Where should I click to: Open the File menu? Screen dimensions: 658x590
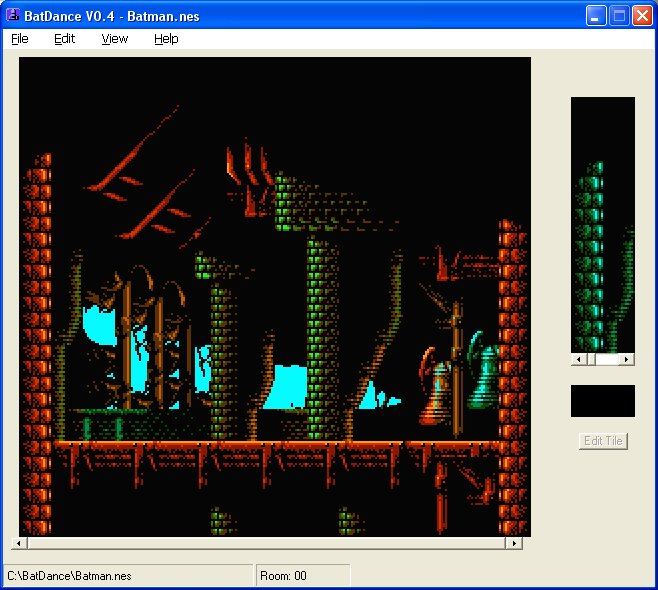(20, 39)
